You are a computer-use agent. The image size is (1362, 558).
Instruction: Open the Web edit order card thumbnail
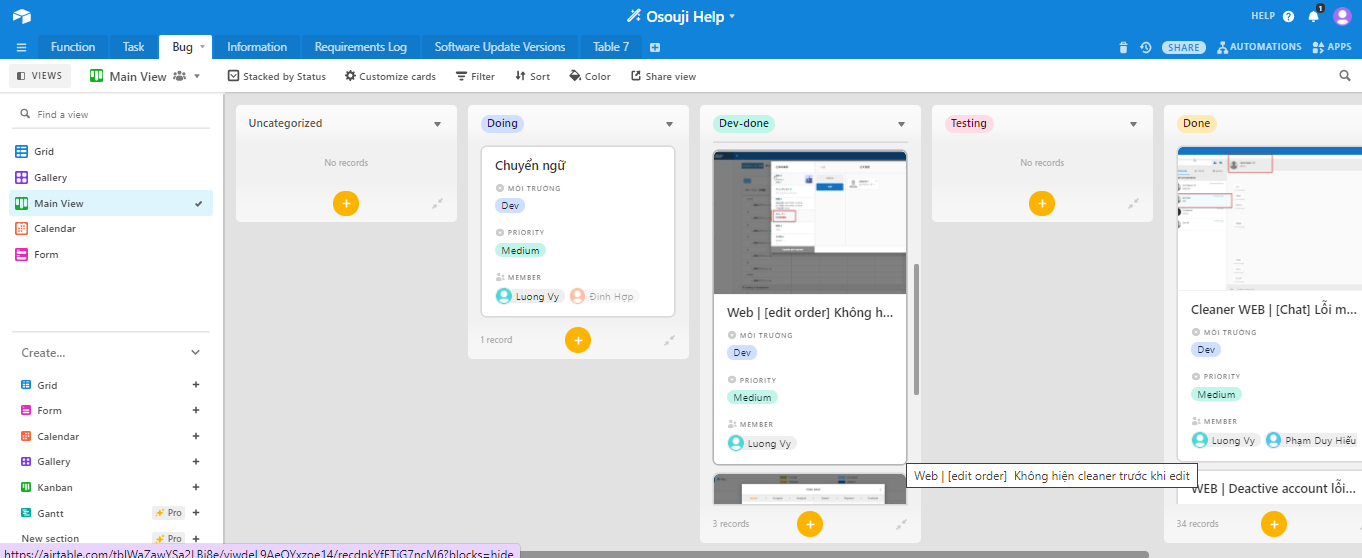click(x=810, y=222)
